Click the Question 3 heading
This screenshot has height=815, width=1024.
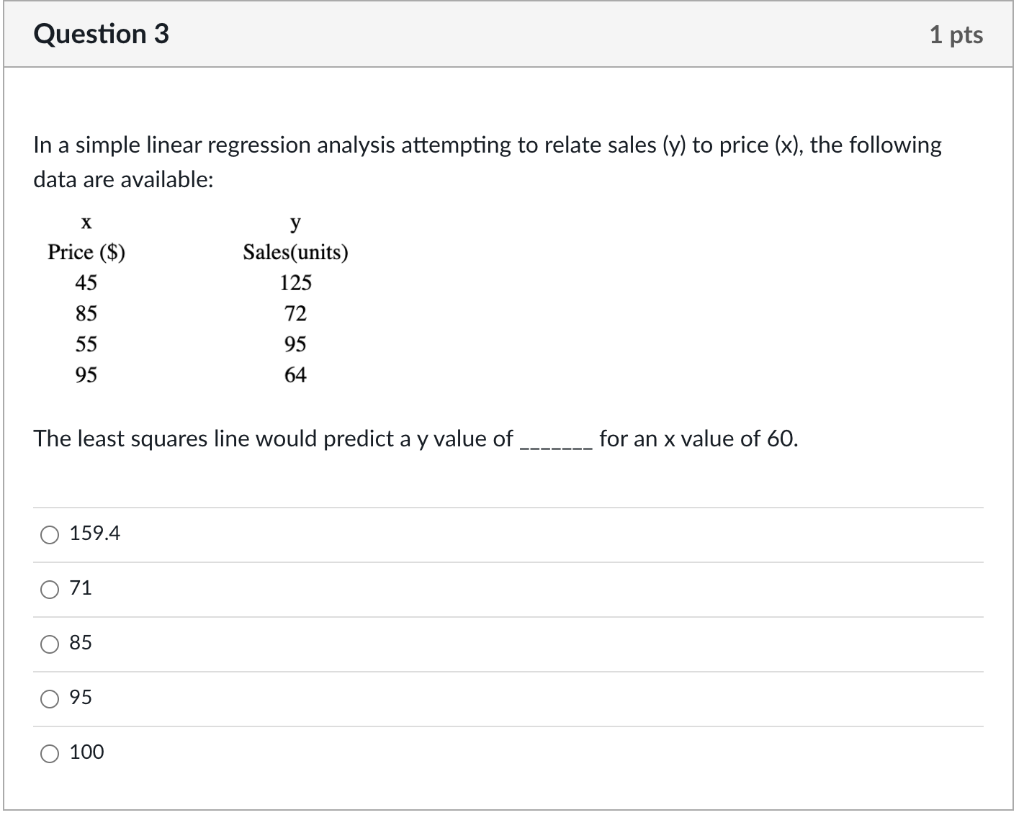(x=101, y=35)
